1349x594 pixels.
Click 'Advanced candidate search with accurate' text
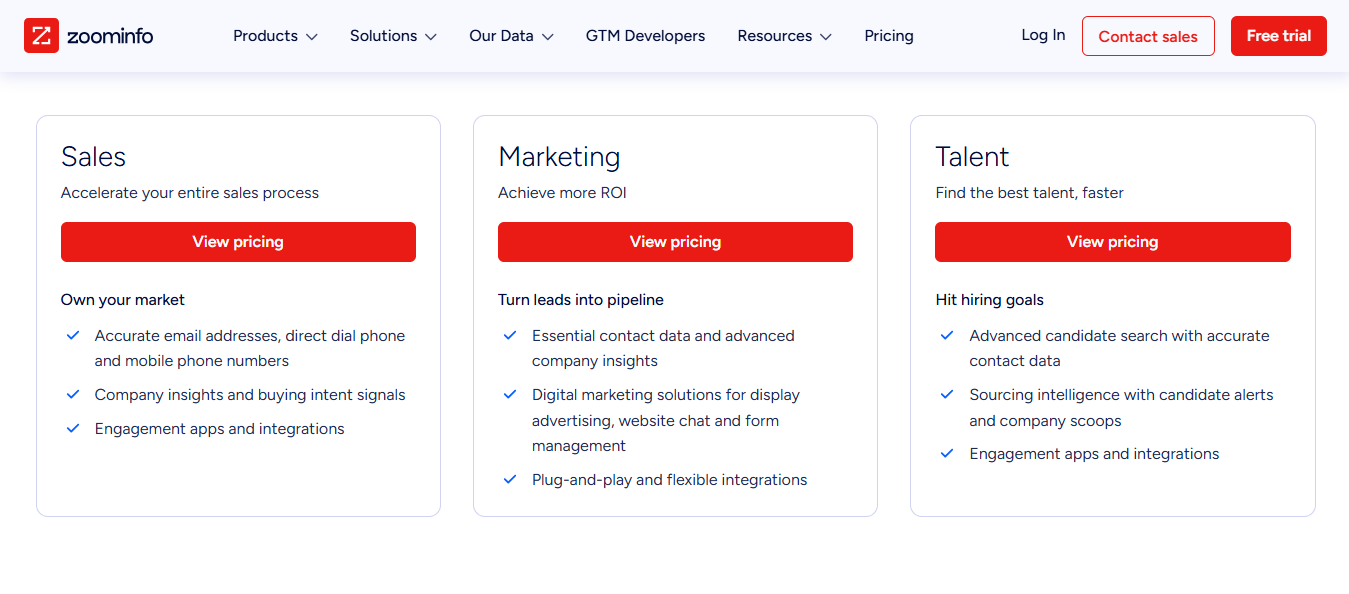click(x=1119, y=336)
